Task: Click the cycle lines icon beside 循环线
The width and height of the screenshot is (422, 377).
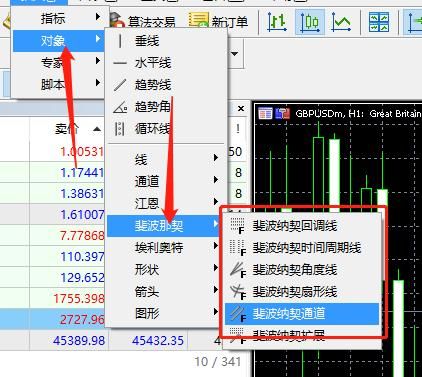Action: 119,129
